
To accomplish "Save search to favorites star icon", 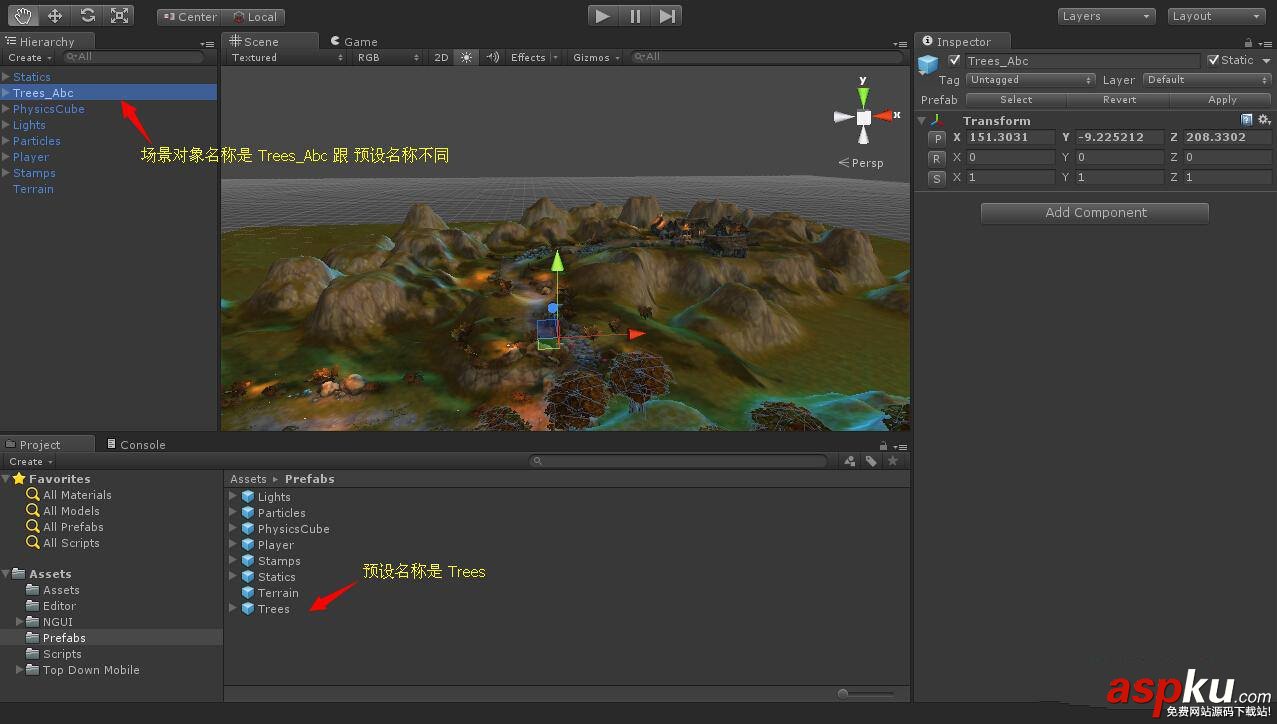I will (x=893, y=461).
